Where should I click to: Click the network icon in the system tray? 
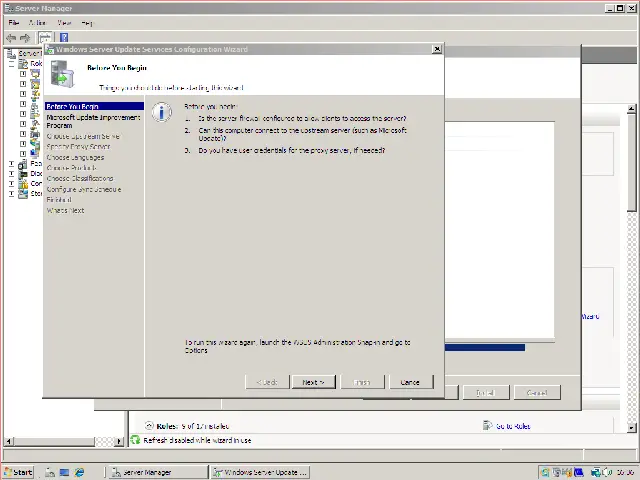[x=596, y=472]
